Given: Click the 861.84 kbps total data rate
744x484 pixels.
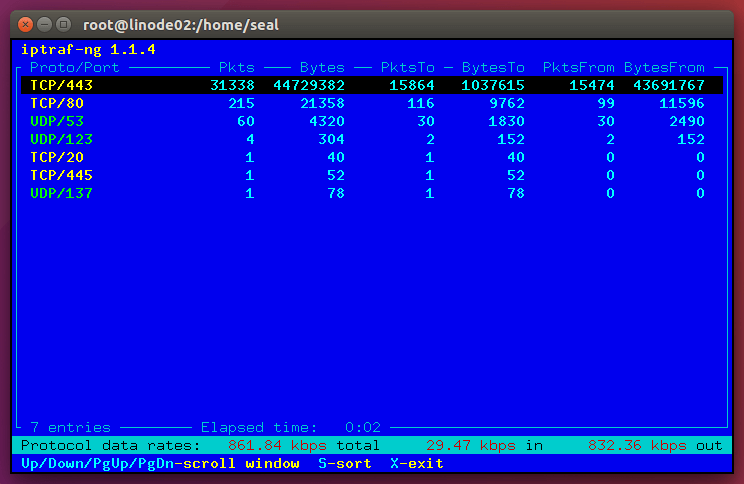Looking at the screenshot, I should [304, 445].
